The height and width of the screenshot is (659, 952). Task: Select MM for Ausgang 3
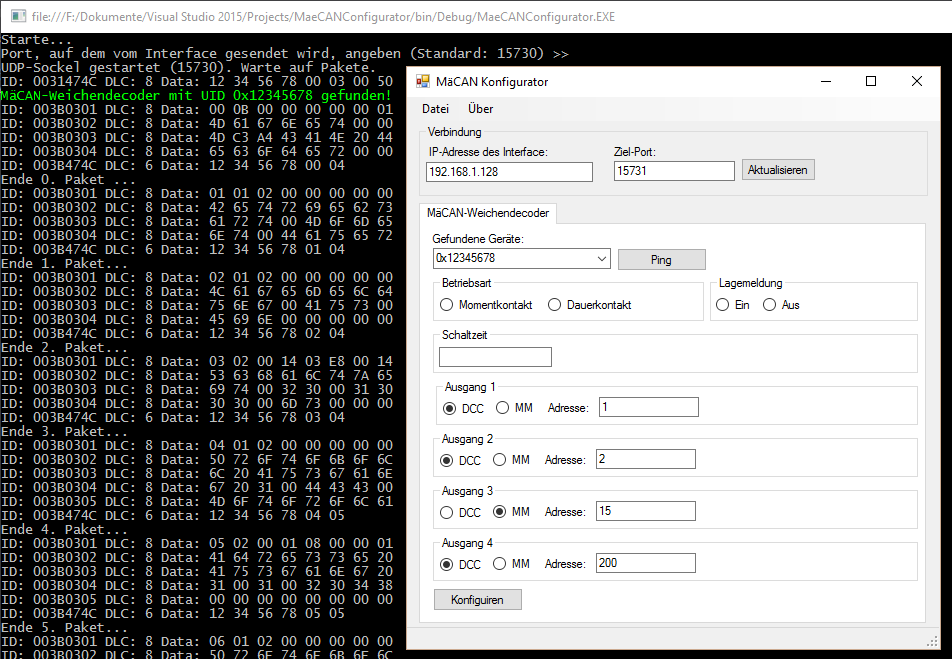coord(511,512)
